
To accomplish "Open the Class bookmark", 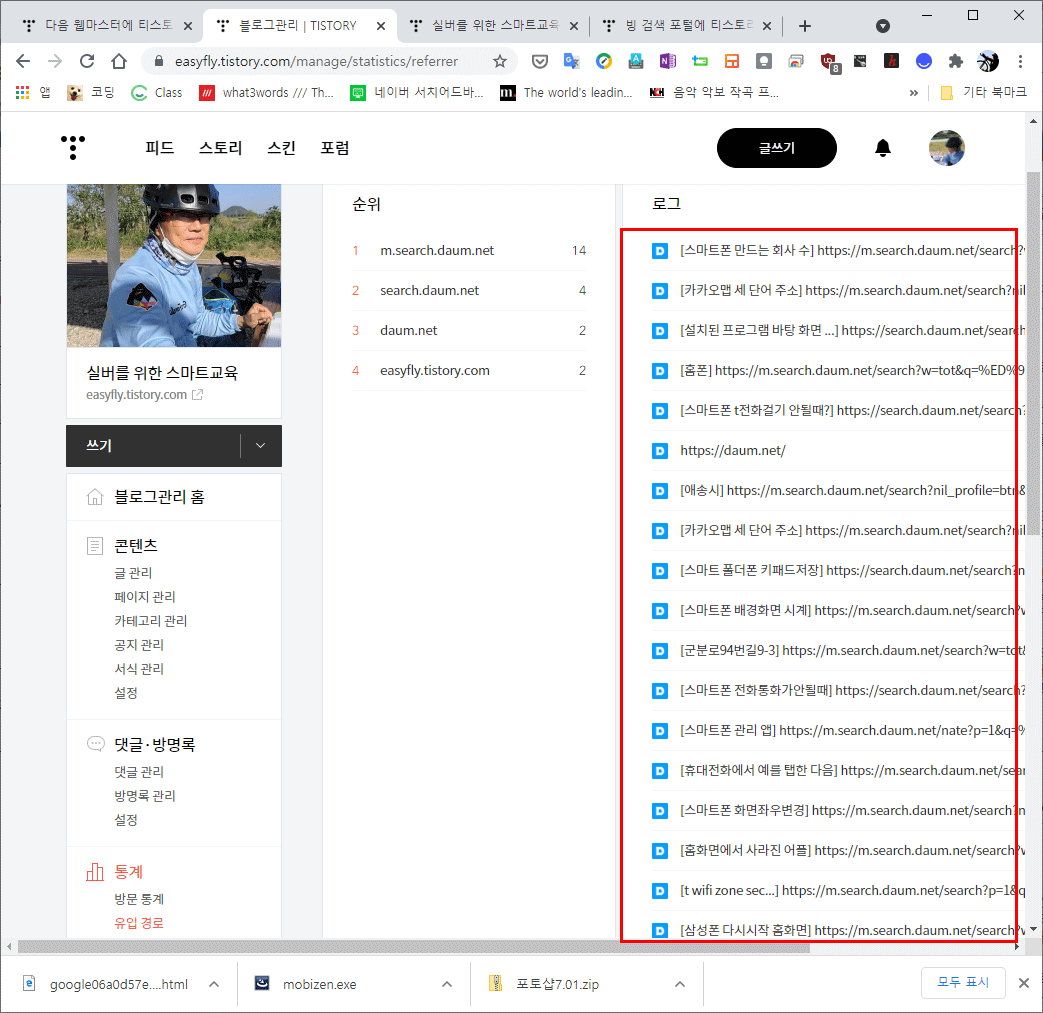I will (x=157, y=92).
